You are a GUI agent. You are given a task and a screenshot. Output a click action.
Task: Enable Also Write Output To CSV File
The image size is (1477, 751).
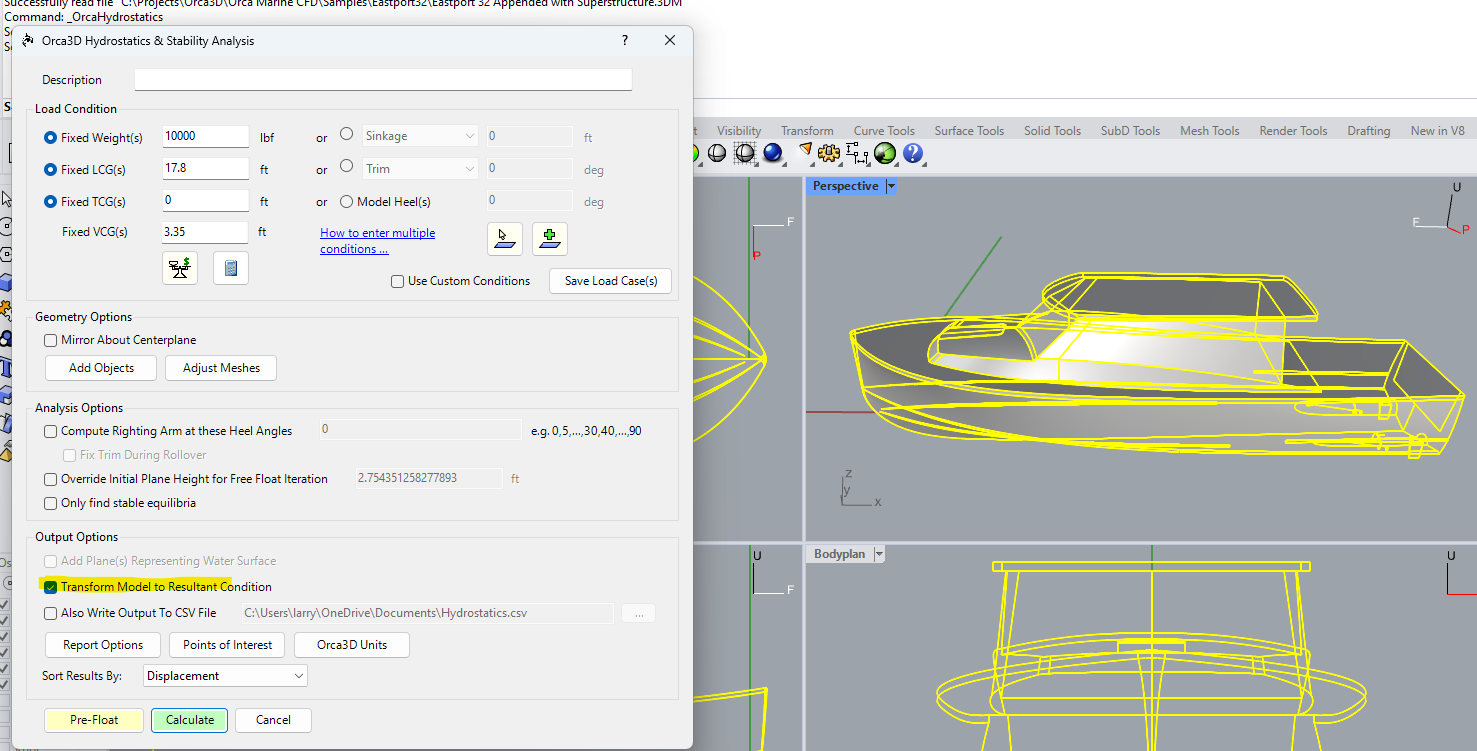tap(51, 614)
